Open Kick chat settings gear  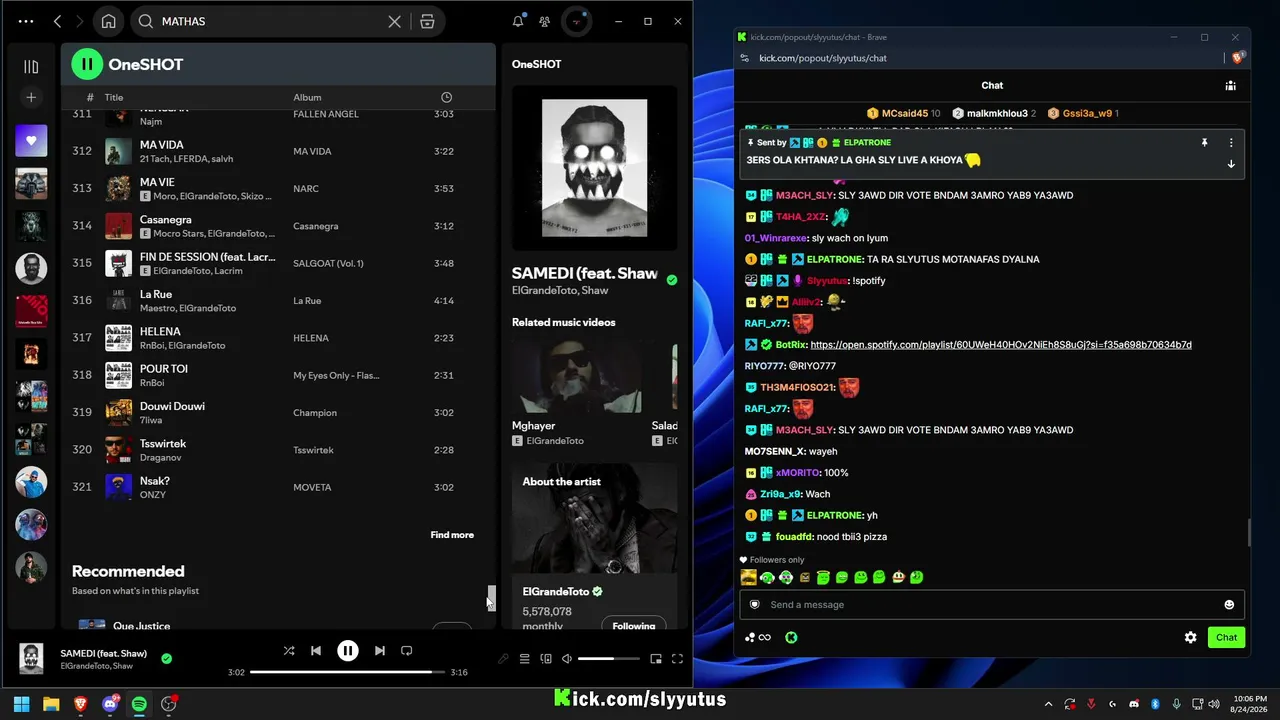[x=1190, y=637]
